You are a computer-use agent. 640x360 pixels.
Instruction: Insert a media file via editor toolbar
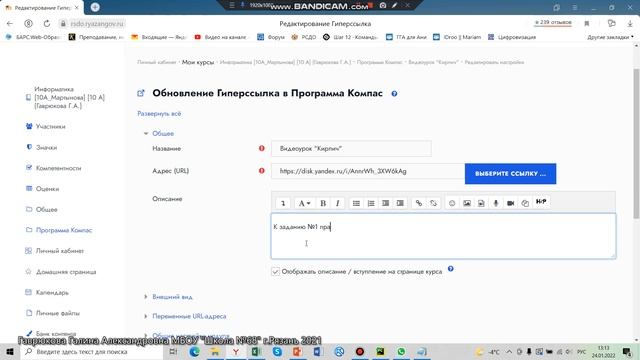482,203
